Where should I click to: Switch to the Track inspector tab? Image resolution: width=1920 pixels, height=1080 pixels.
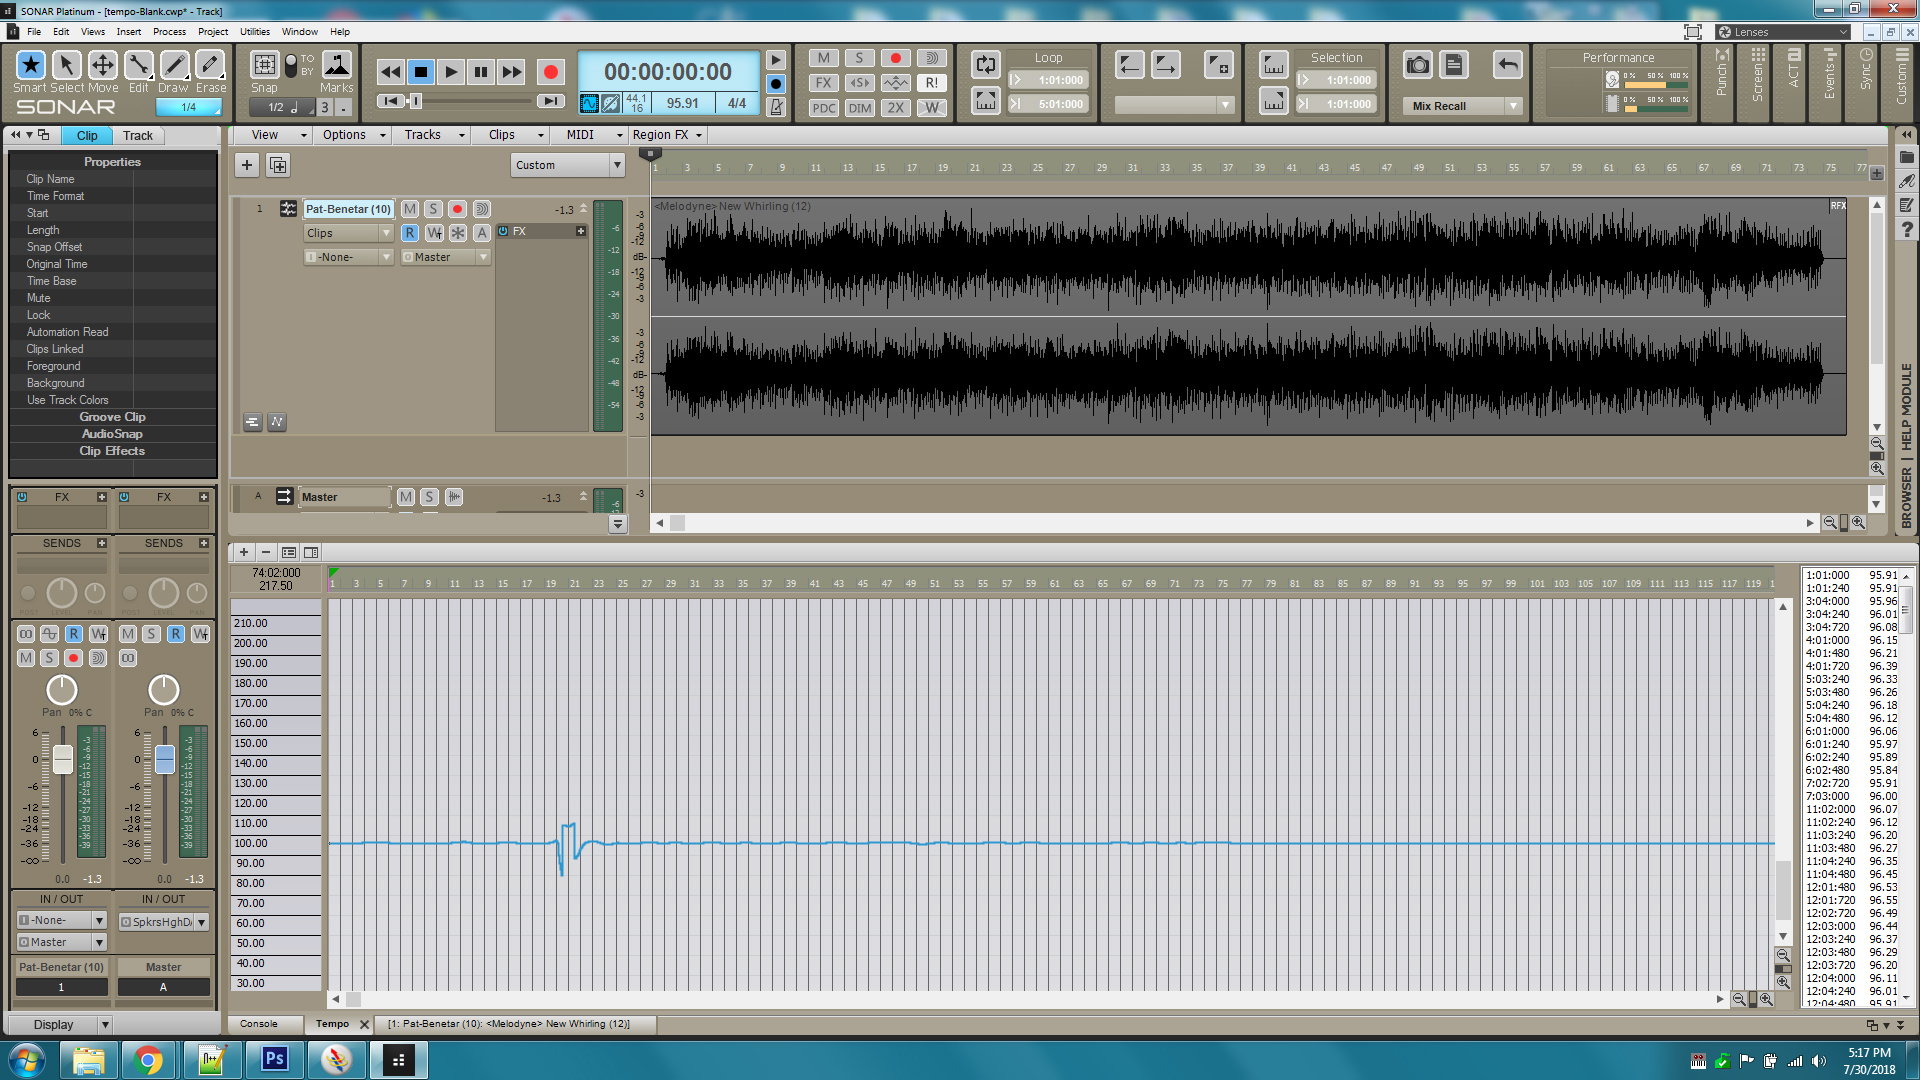pos(138,136)
